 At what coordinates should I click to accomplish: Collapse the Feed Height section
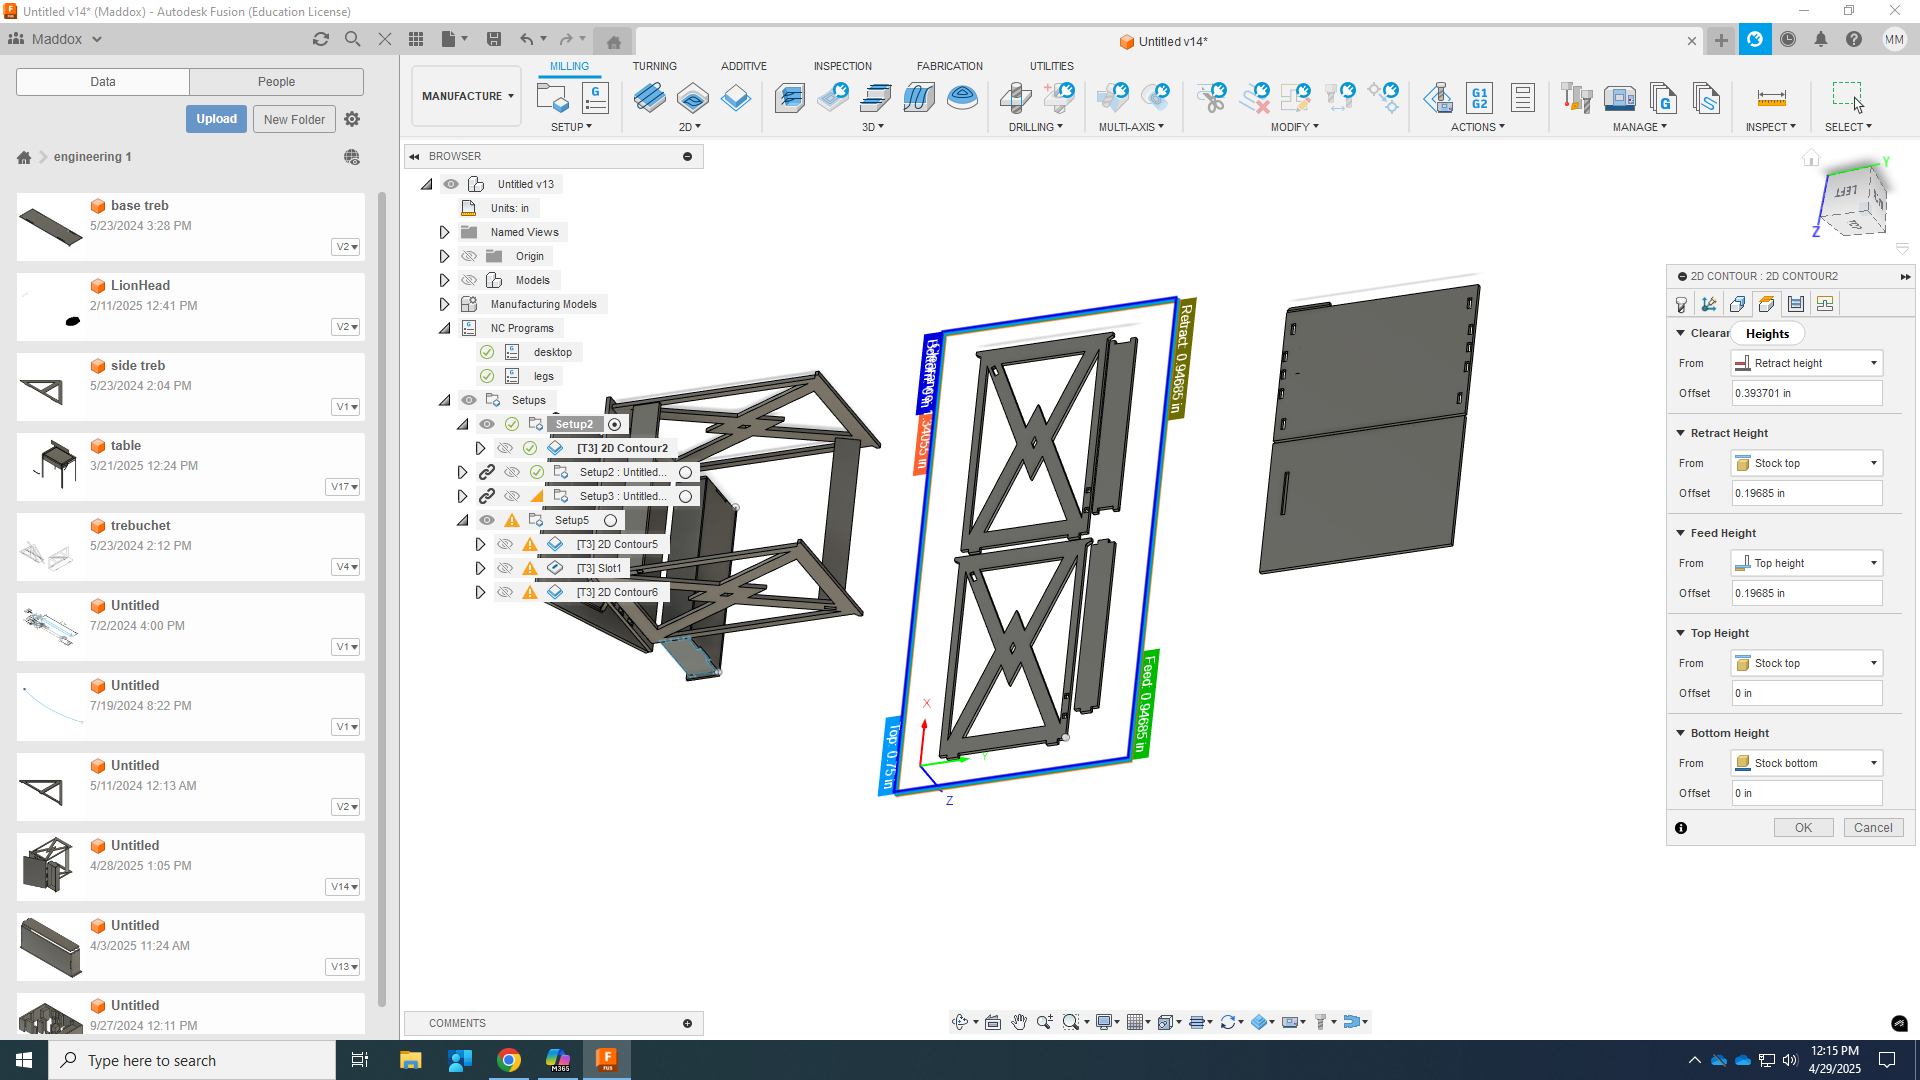pyautogui.click(x=1681, y=533)
